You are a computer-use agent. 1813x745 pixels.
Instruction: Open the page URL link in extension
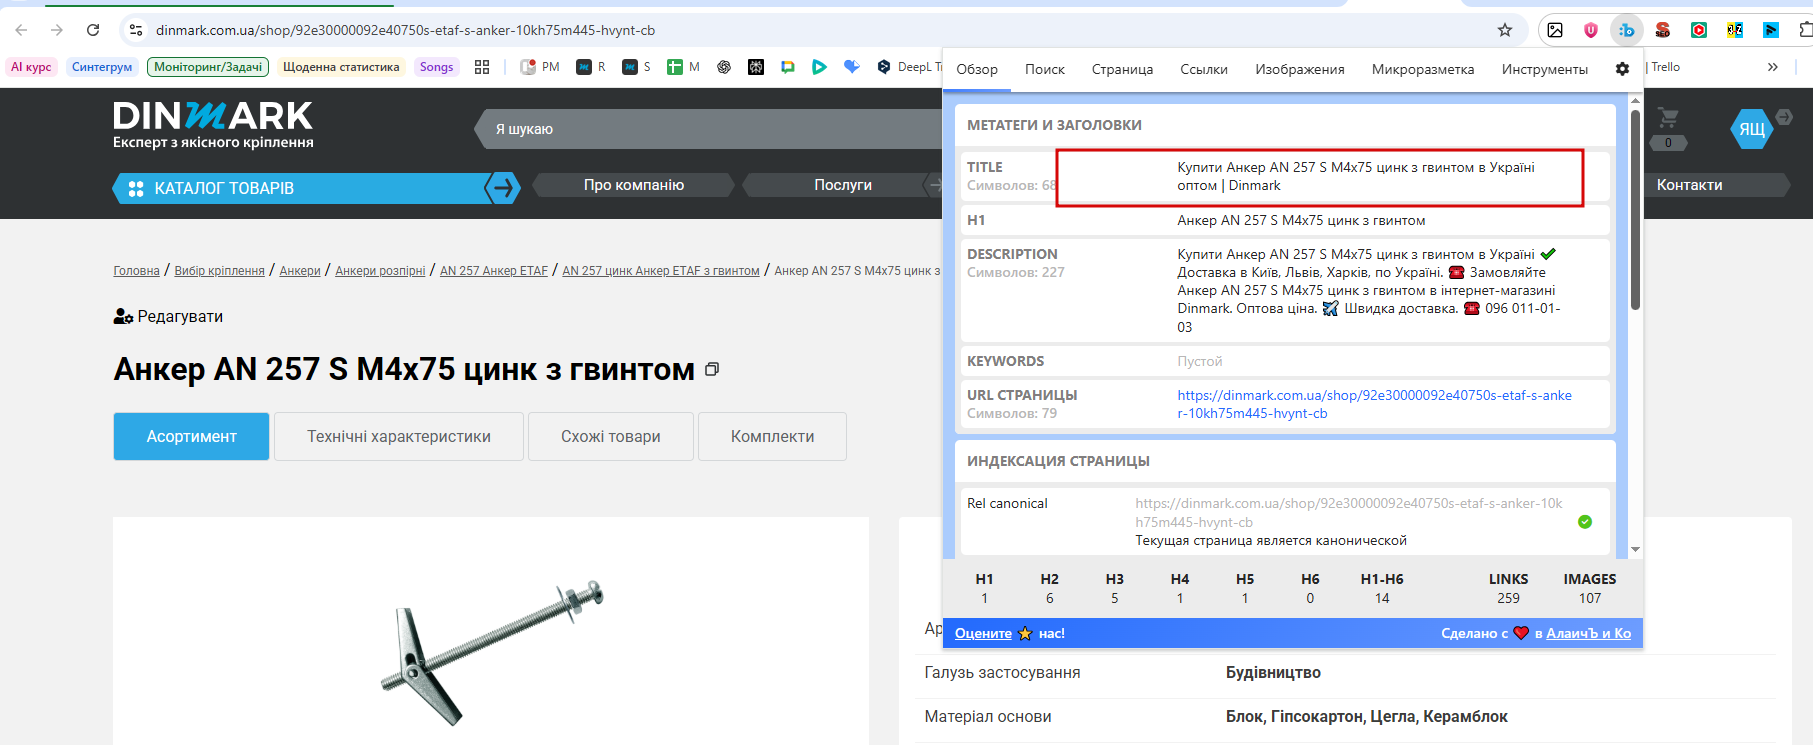pos(1374,404)
